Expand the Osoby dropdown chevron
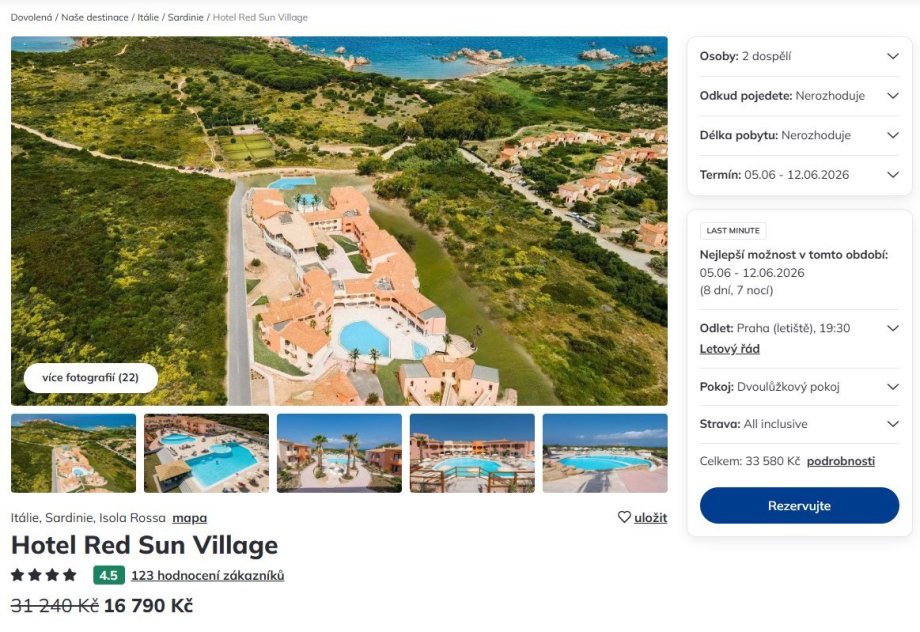 (x=893, y=57)
